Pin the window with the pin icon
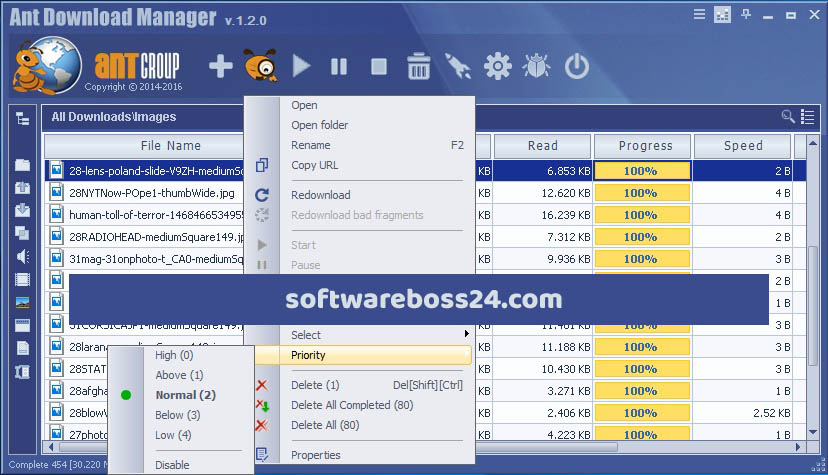This screenshot has height=475, width=828. (746, 14)
